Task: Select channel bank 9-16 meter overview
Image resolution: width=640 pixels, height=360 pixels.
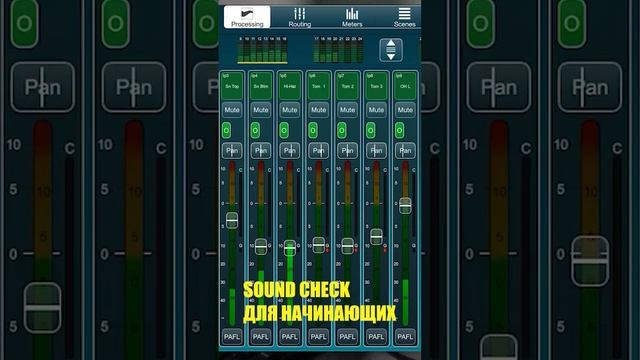Action: 262,50
